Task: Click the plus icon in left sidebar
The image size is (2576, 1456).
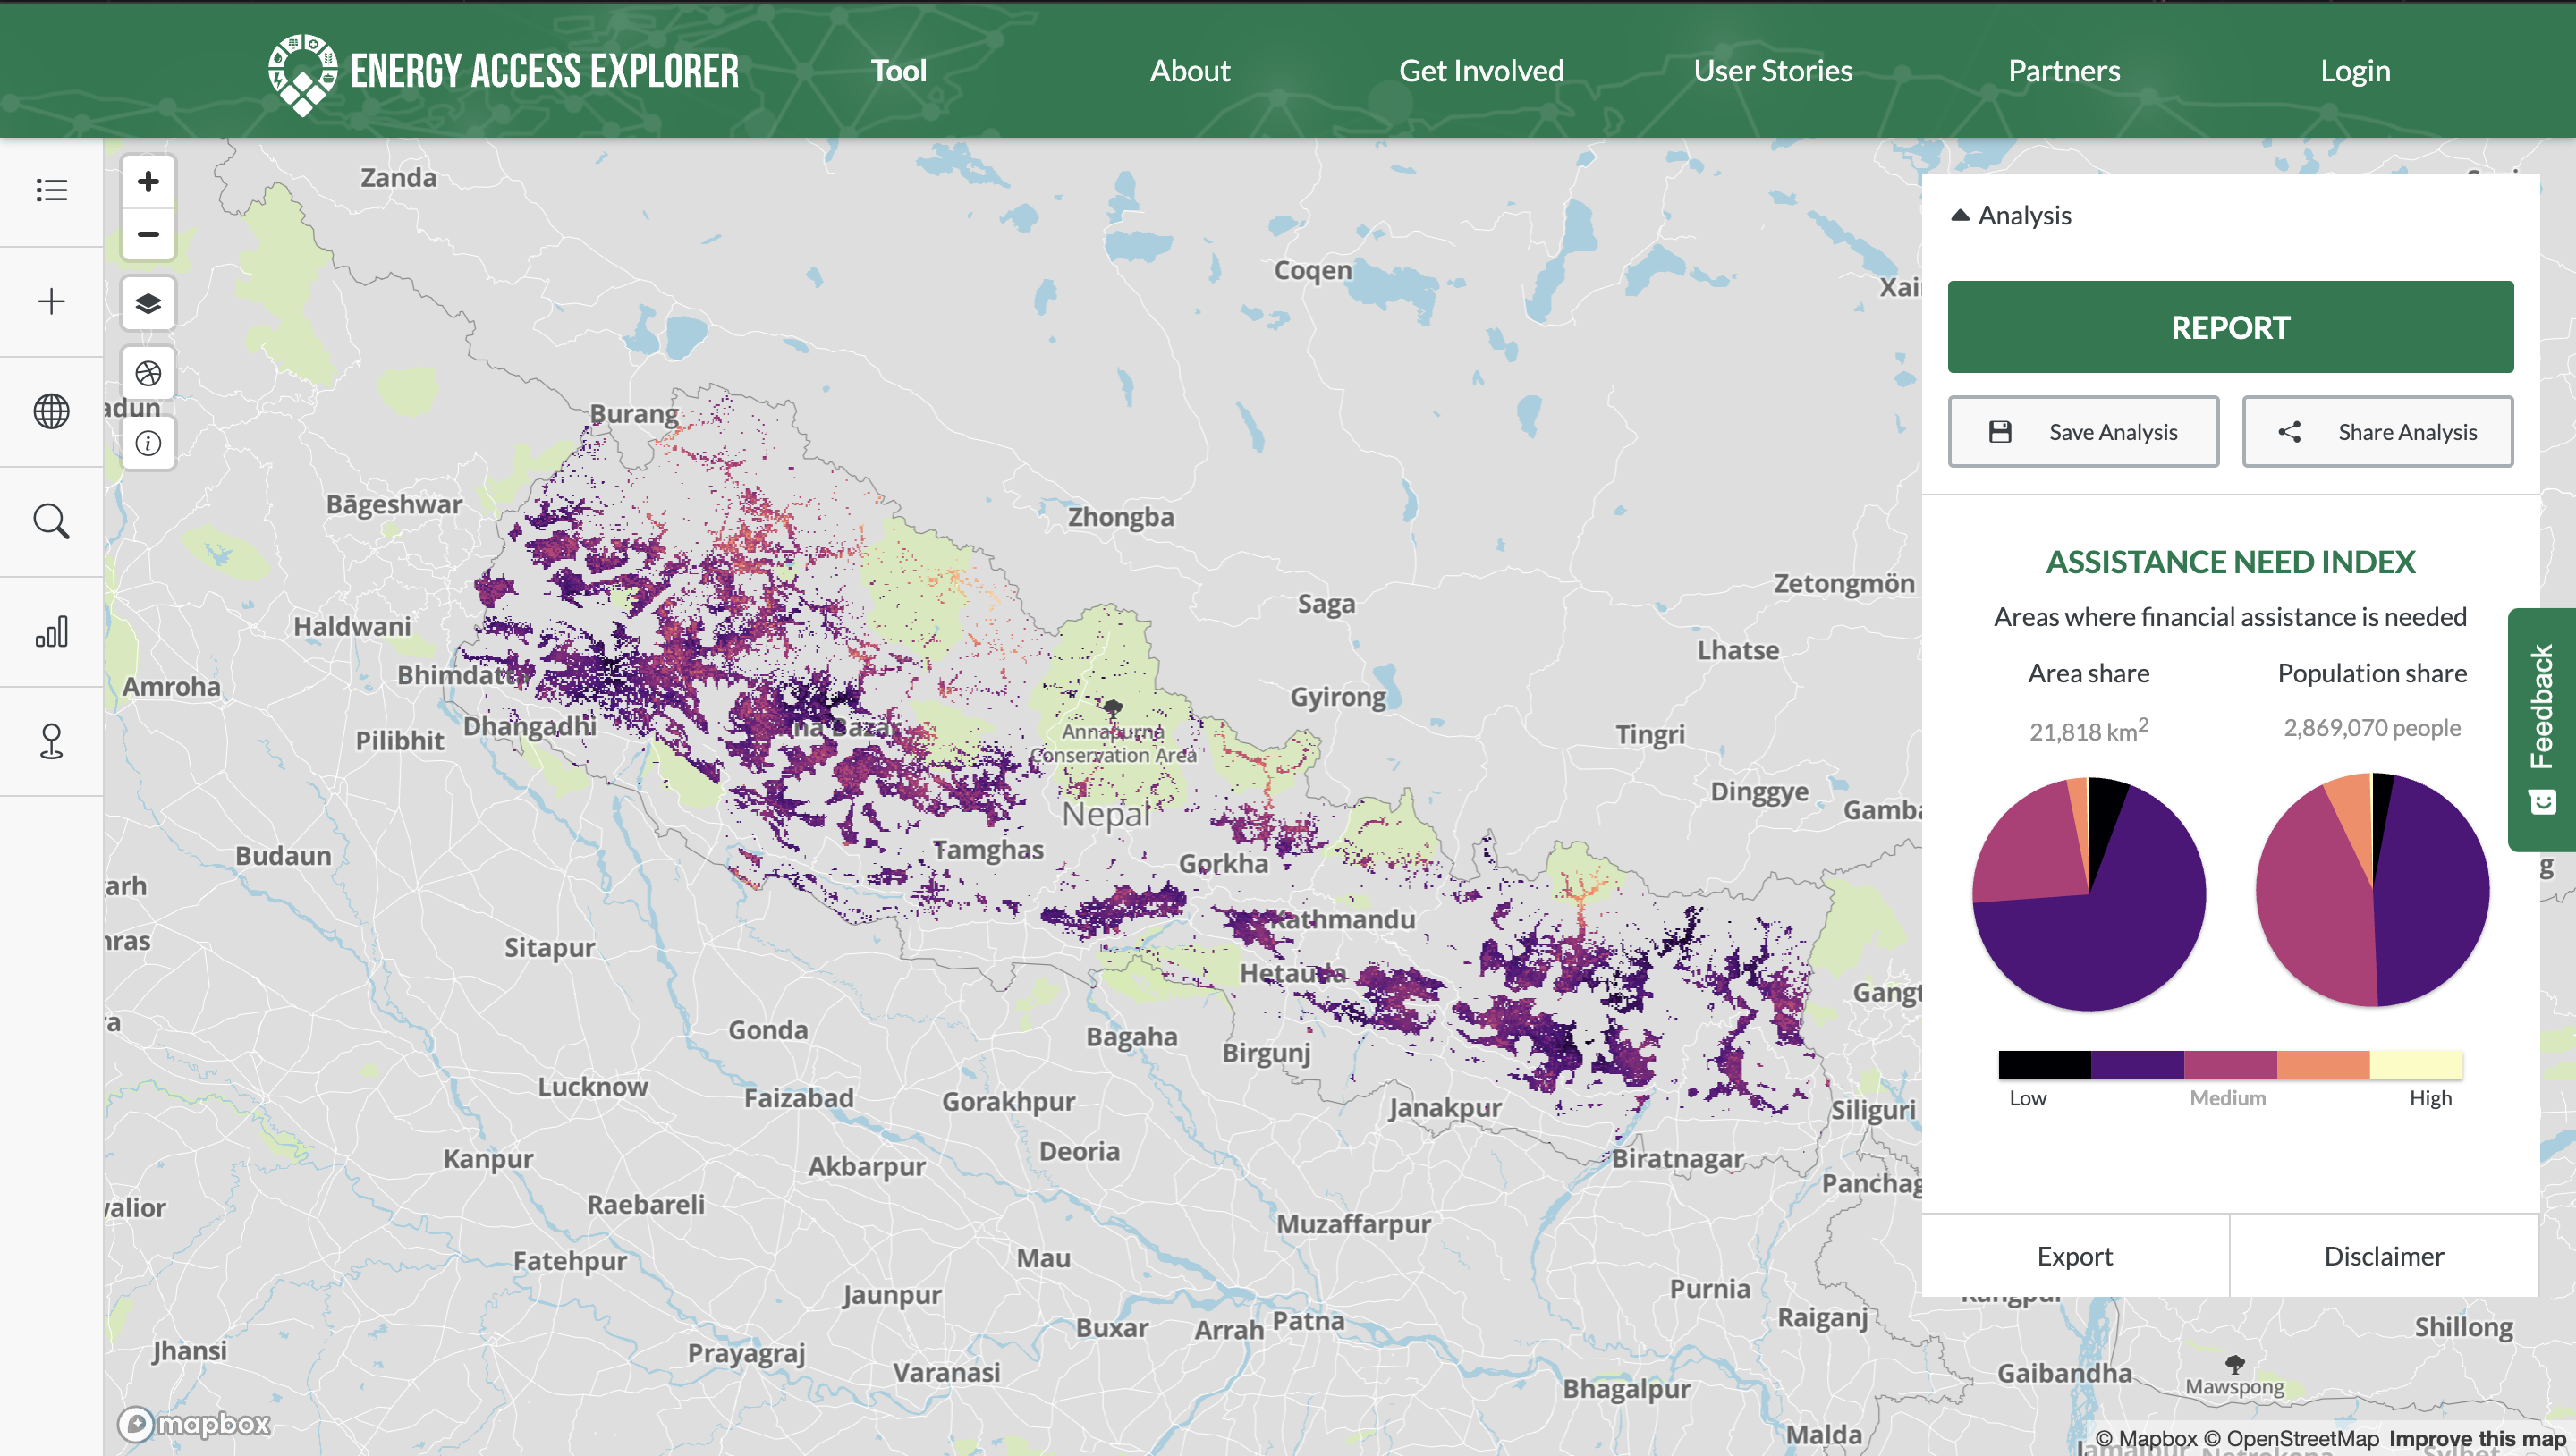Action: tap(51, 301)
